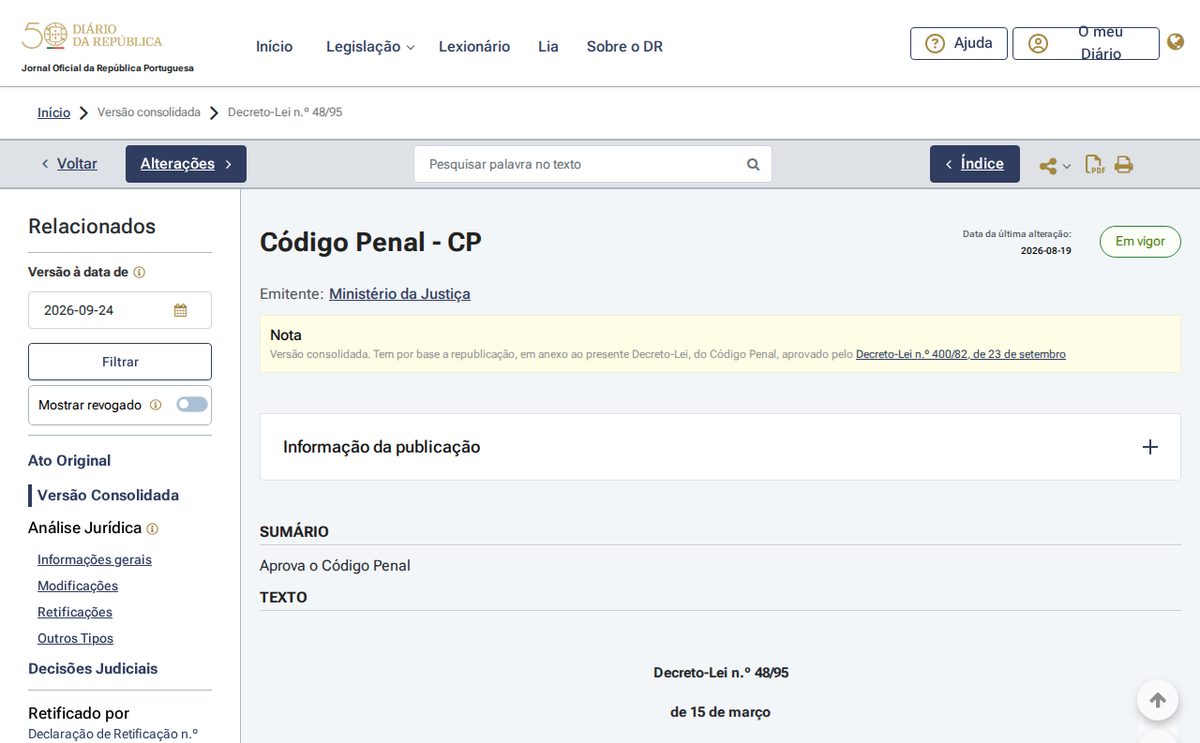Open the Início menu item
This screenshot has height=743, width=1200.
point(274,46)
